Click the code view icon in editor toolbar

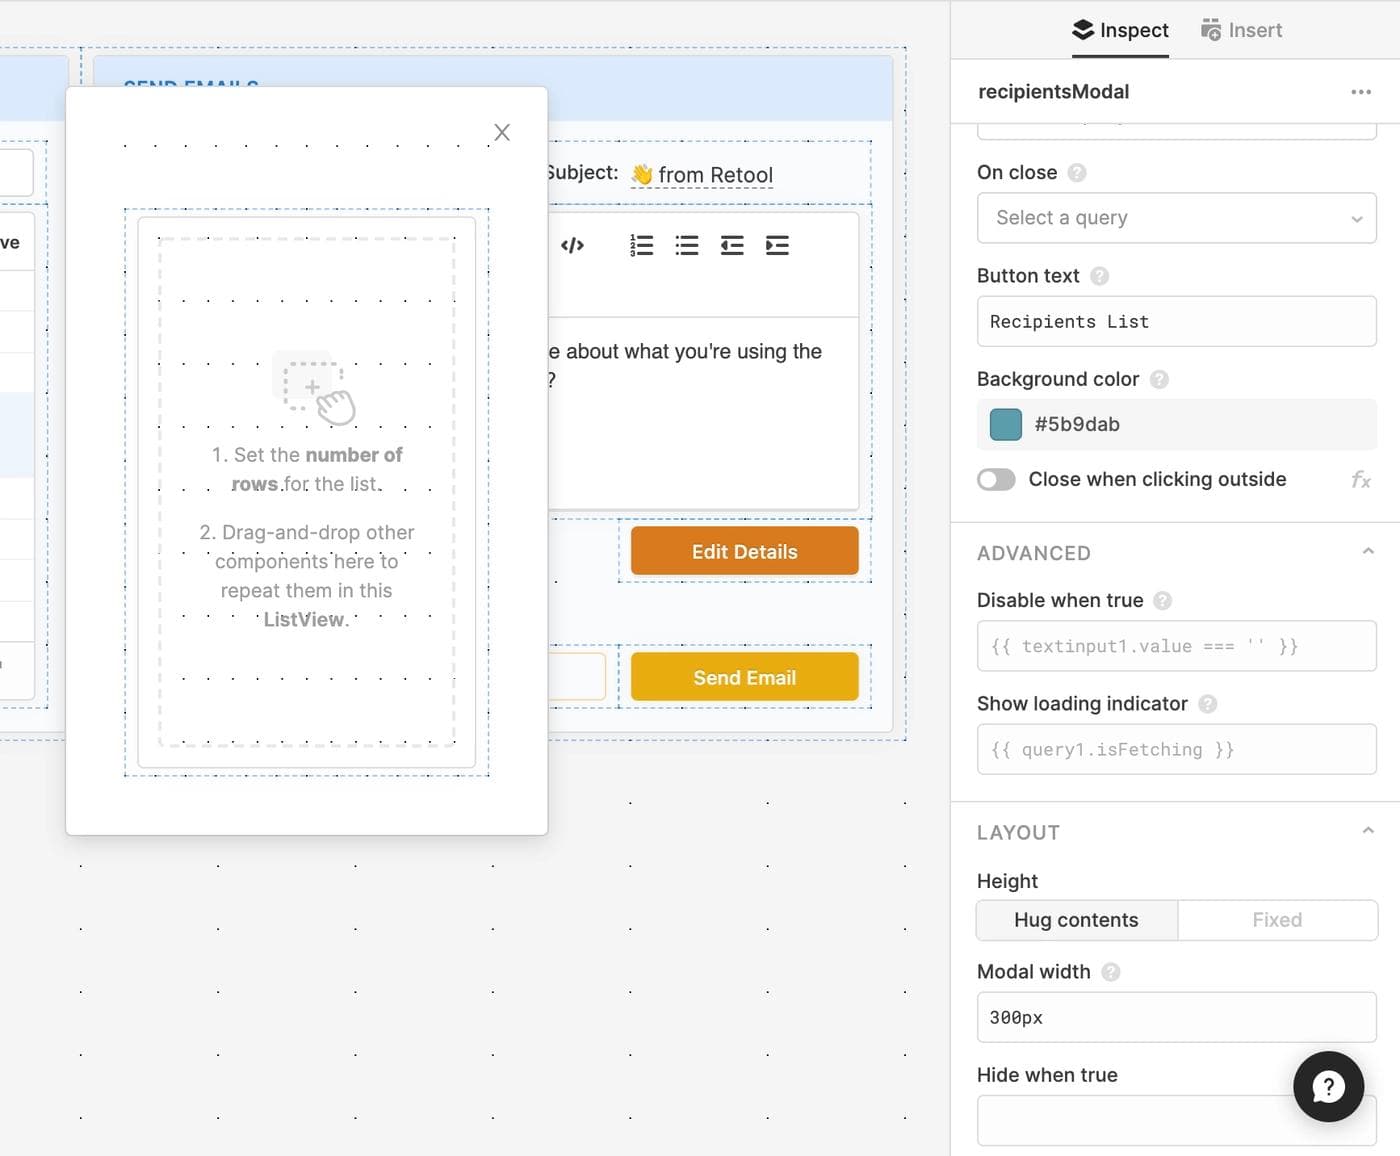pos(572,246)
